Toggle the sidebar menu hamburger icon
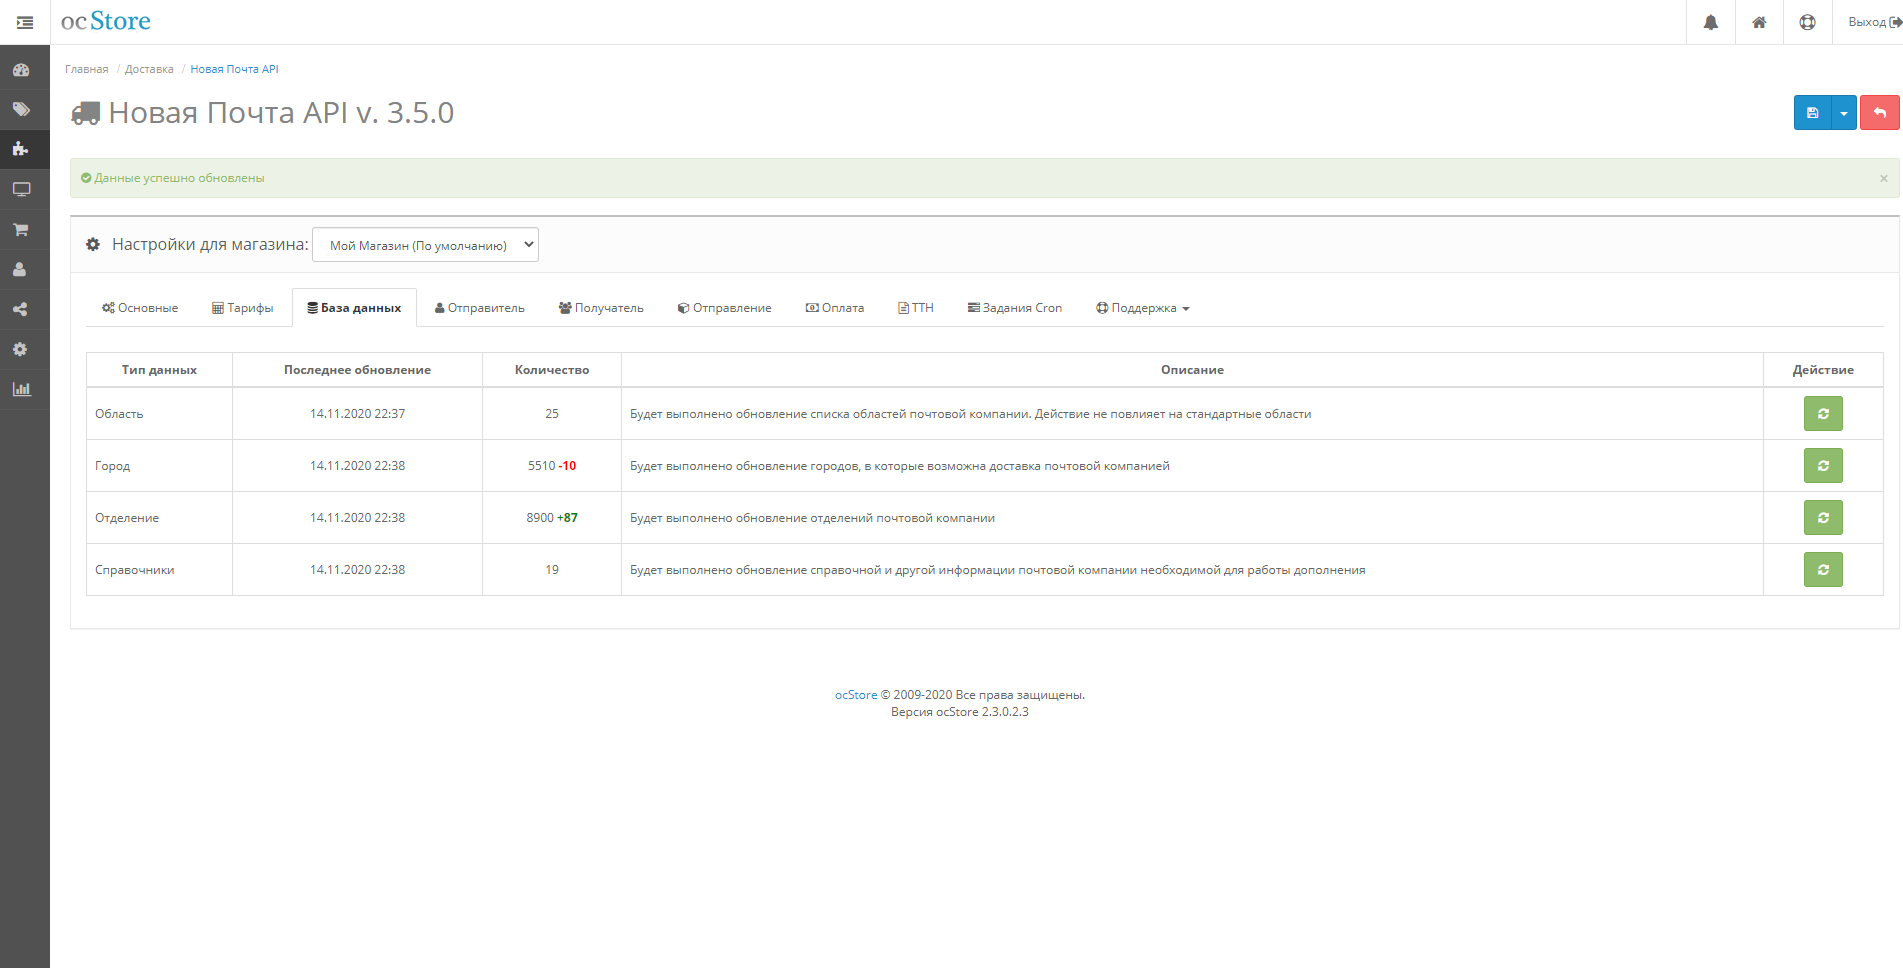Image resolution: width=1903 pixels, height=968 pixels. [x=25, y=22]
